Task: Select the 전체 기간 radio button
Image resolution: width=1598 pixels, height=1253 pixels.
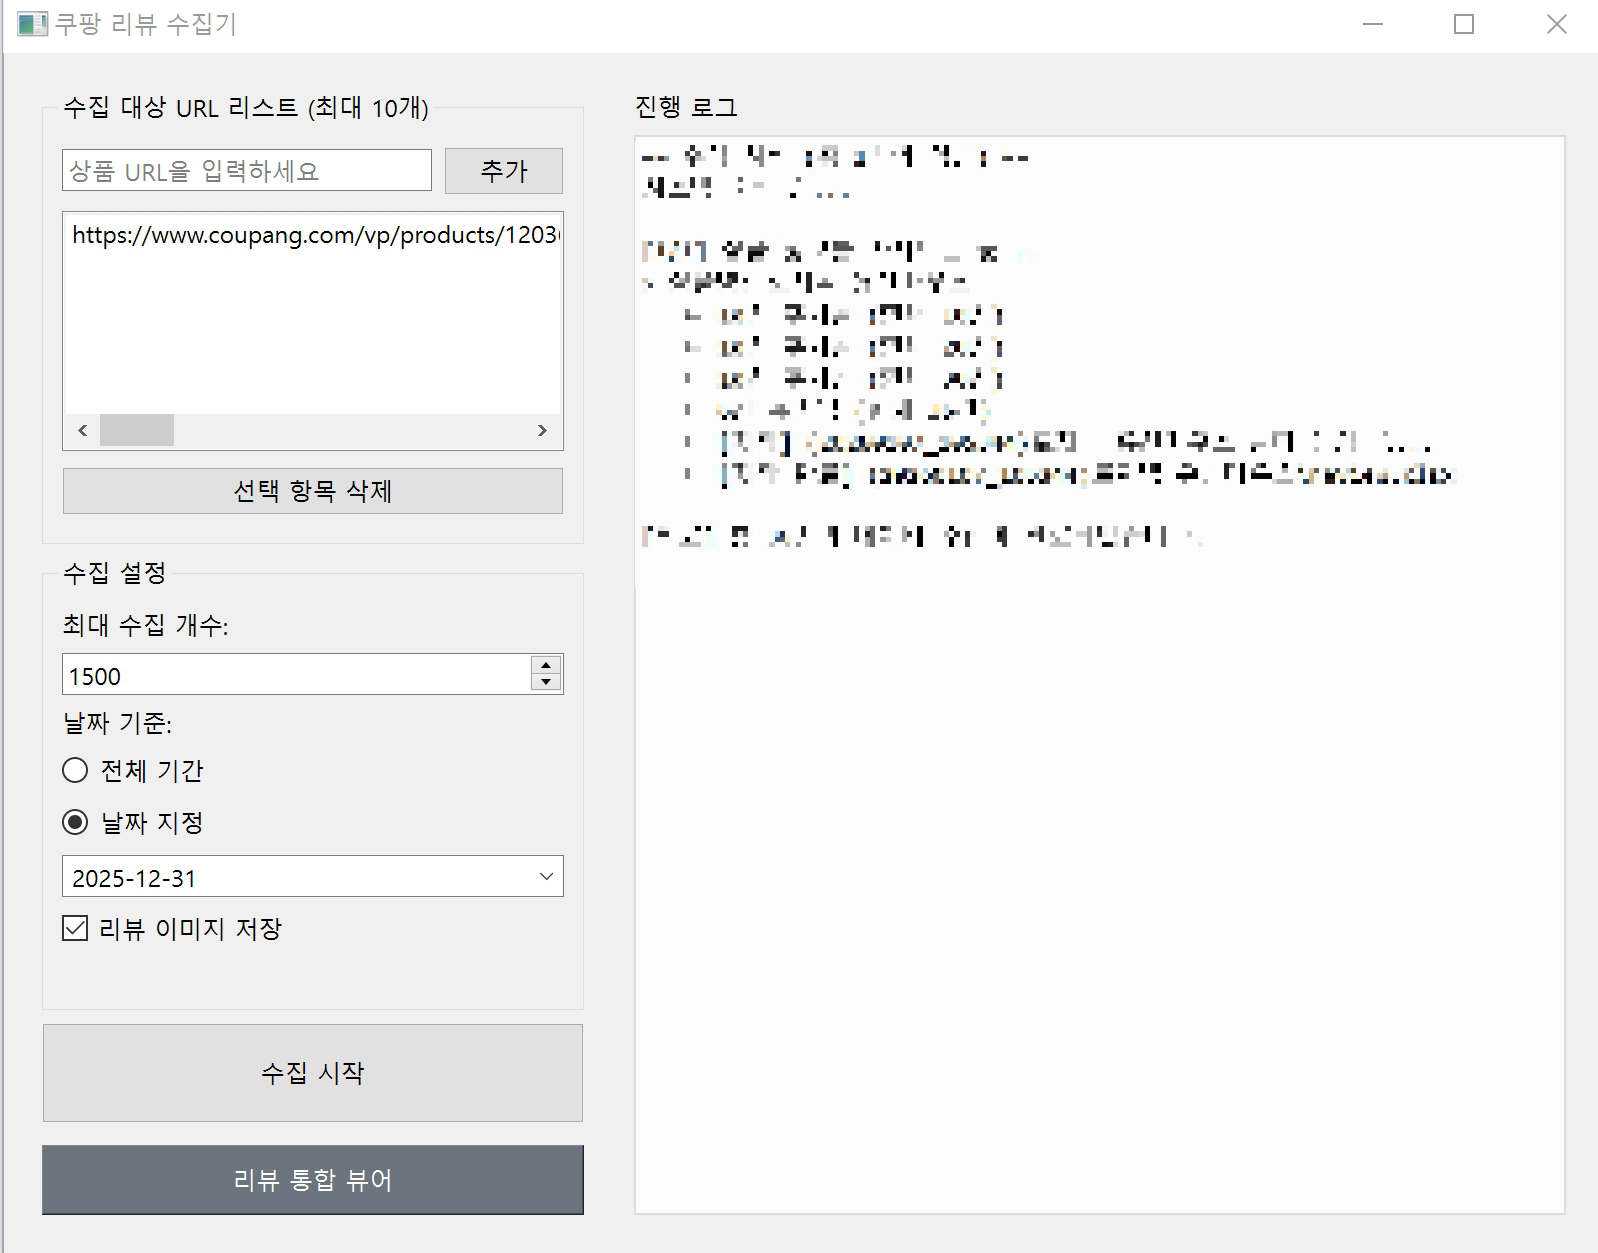Action: (x=75, y=770)
